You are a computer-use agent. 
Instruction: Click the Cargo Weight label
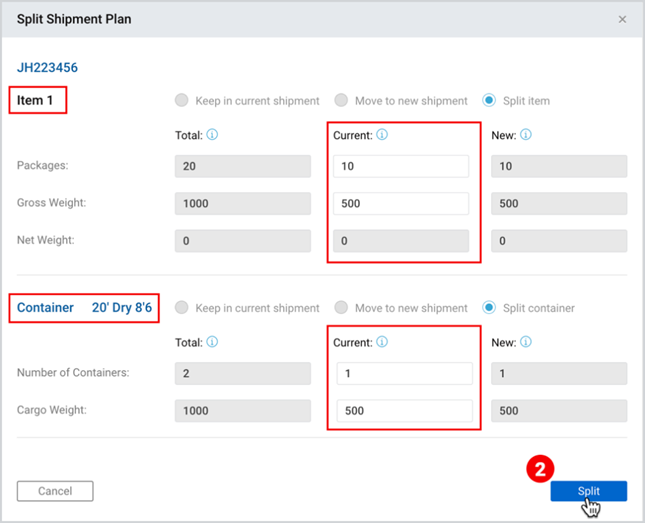coord(52,410)
